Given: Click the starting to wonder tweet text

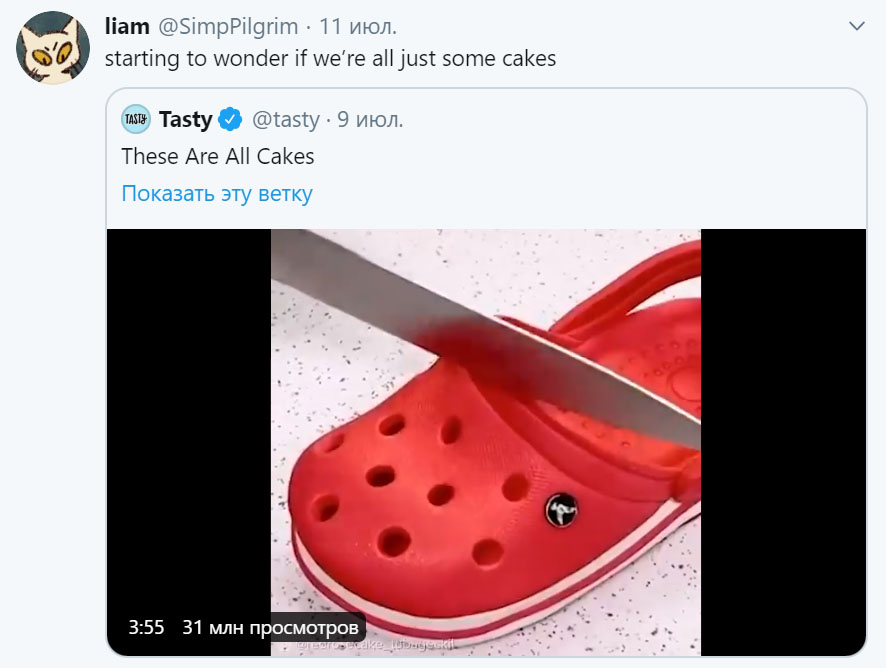Looking at the screenshot, I should [331, 59].
